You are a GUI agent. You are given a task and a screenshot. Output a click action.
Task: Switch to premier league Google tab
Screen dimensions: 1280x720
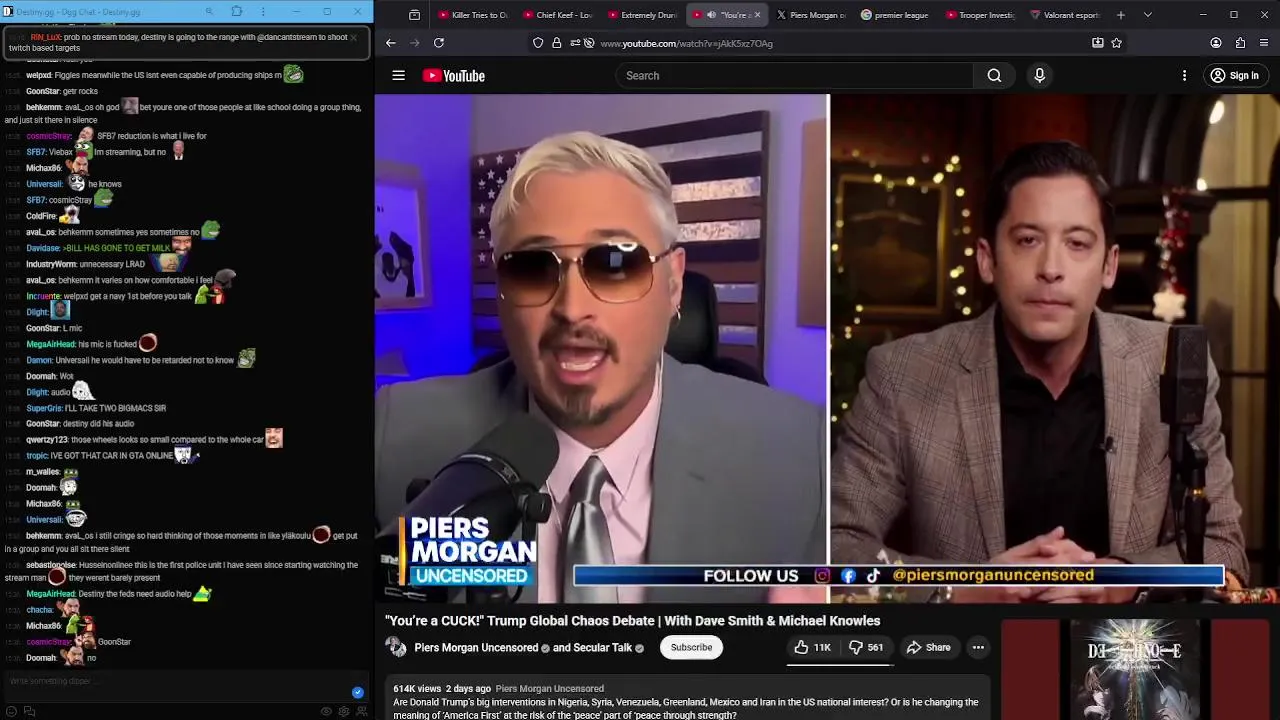[895, 15]
